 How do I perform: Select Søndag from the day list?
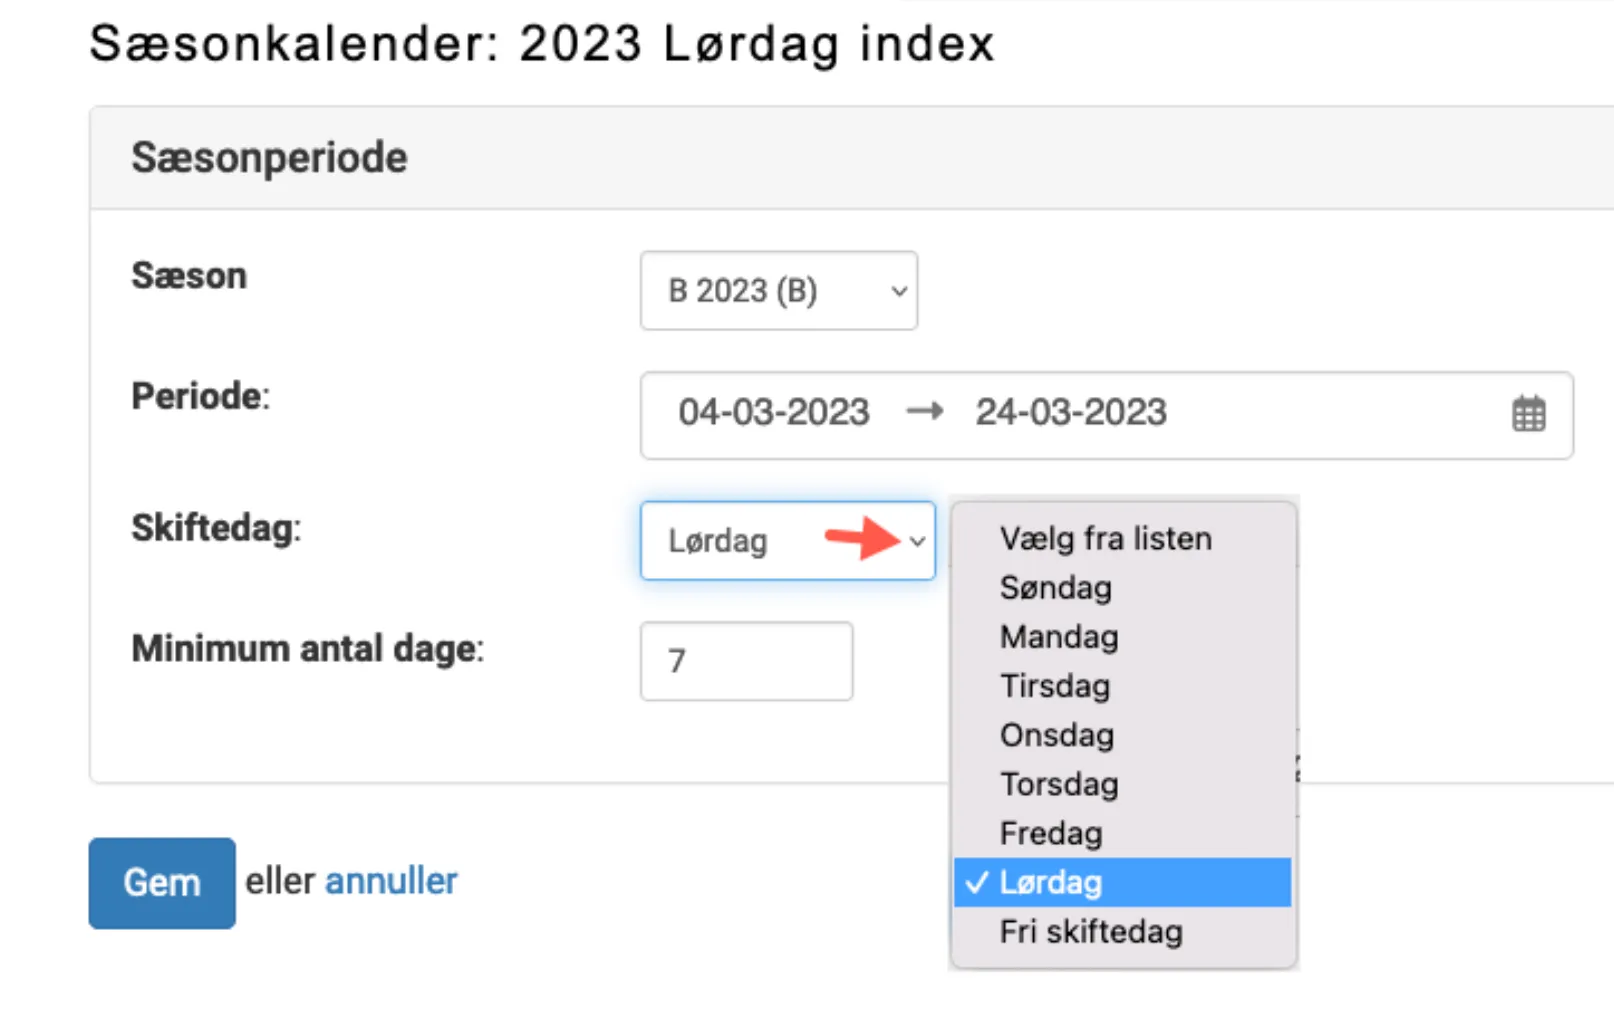[1055, 588]
